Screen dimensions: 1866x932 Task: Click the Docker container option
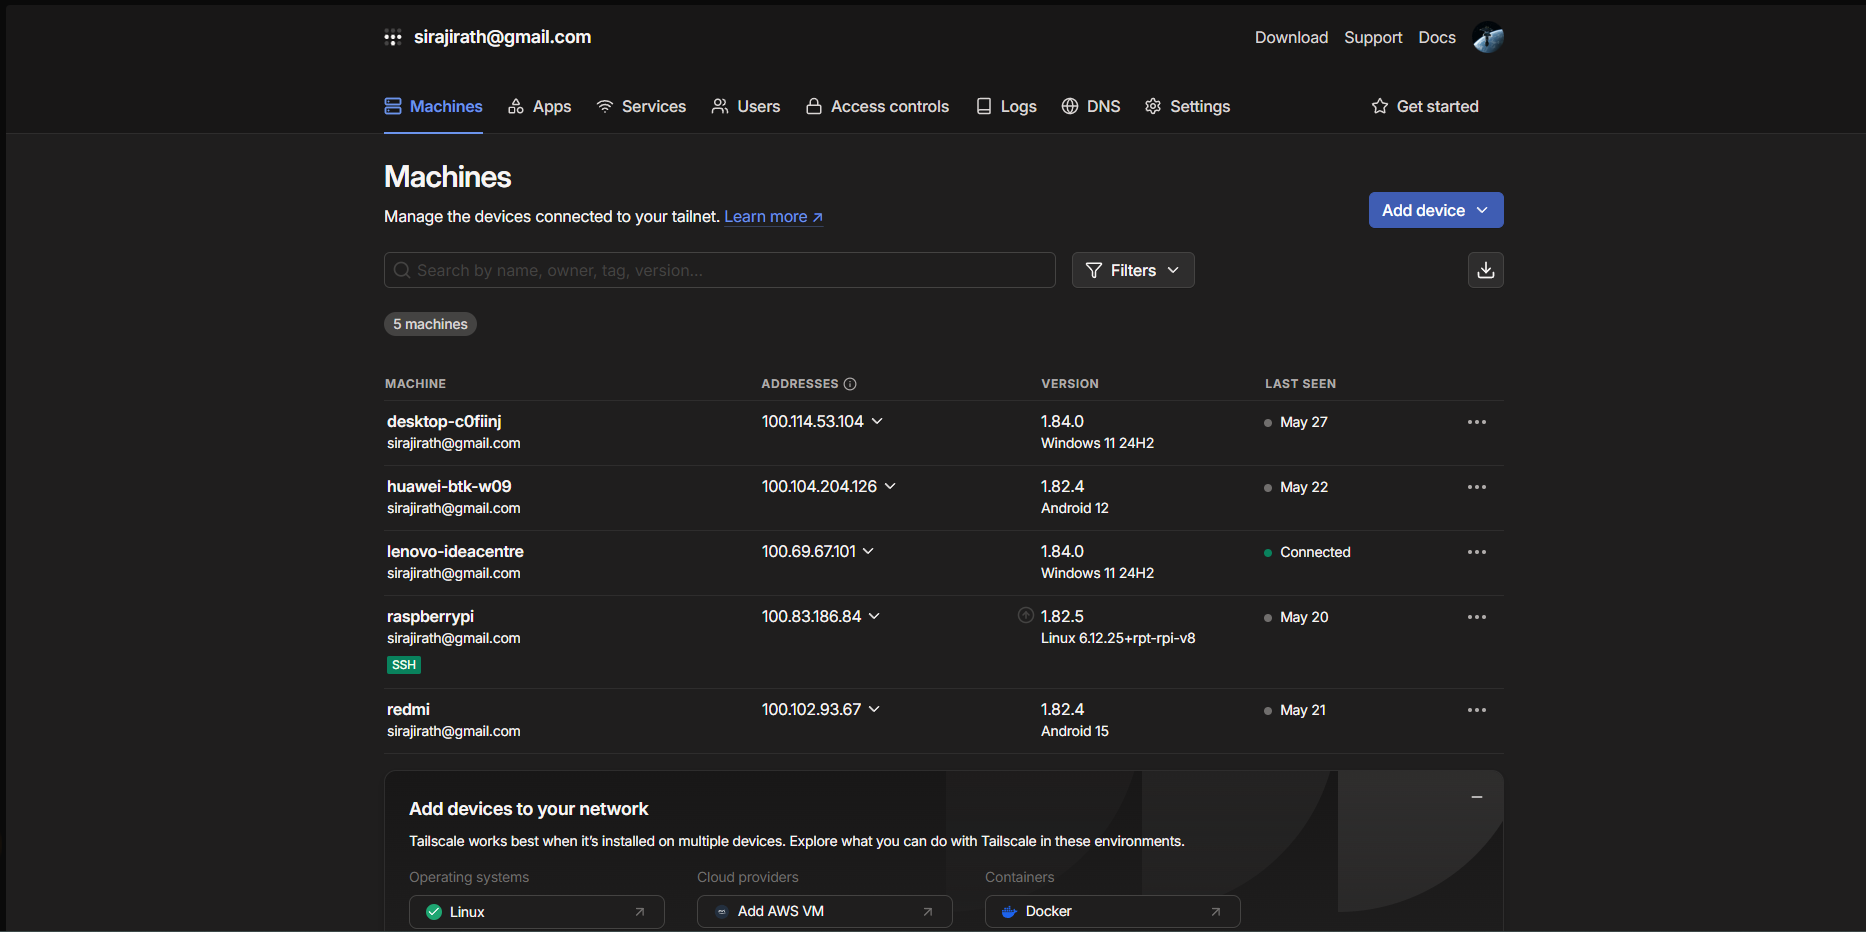click(x=1113, y=912)
